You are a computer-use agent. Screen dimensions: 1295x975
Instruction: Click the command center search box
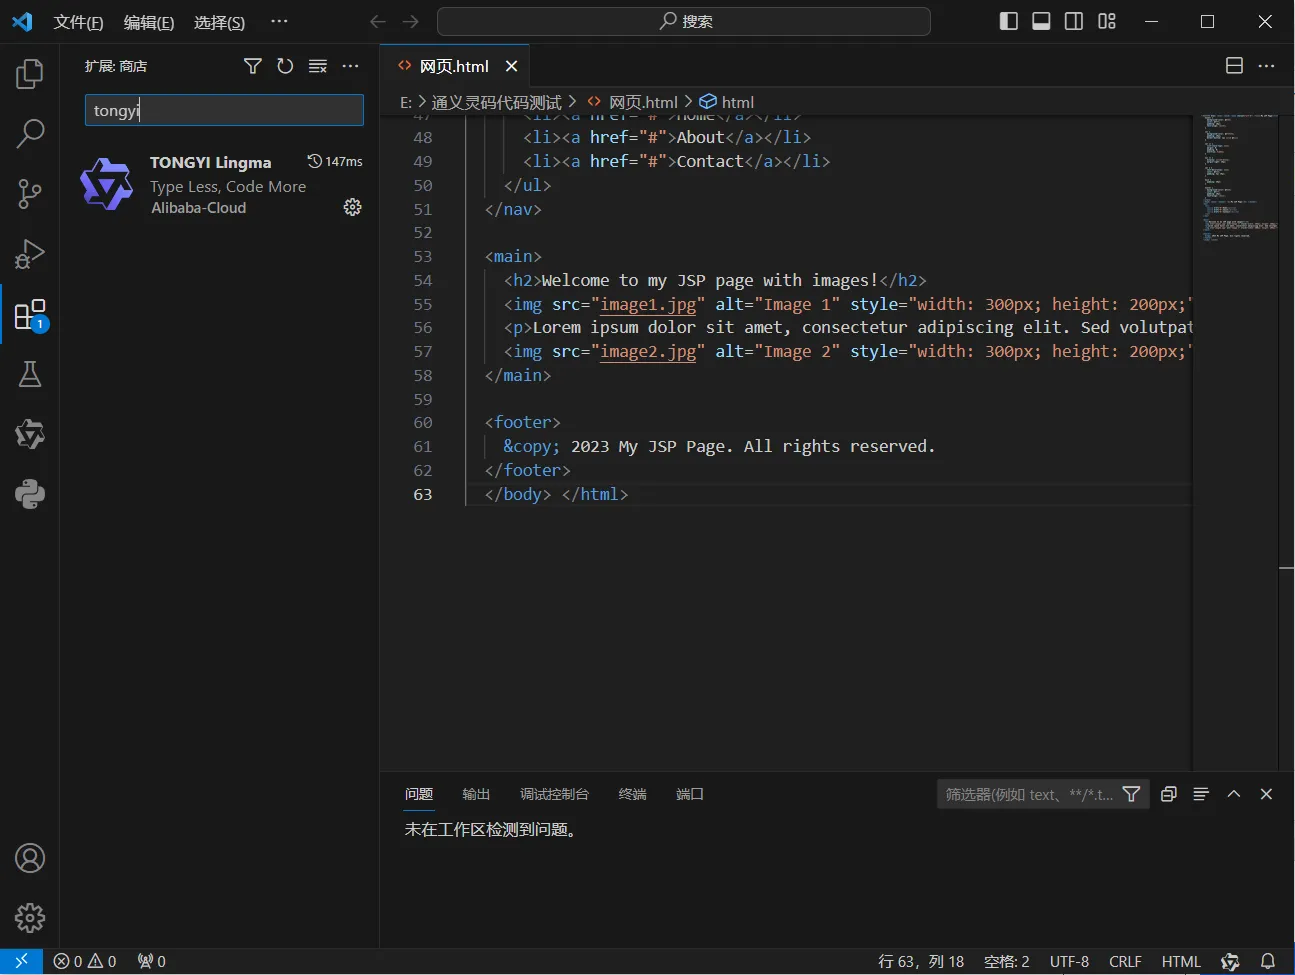(684, 21)
